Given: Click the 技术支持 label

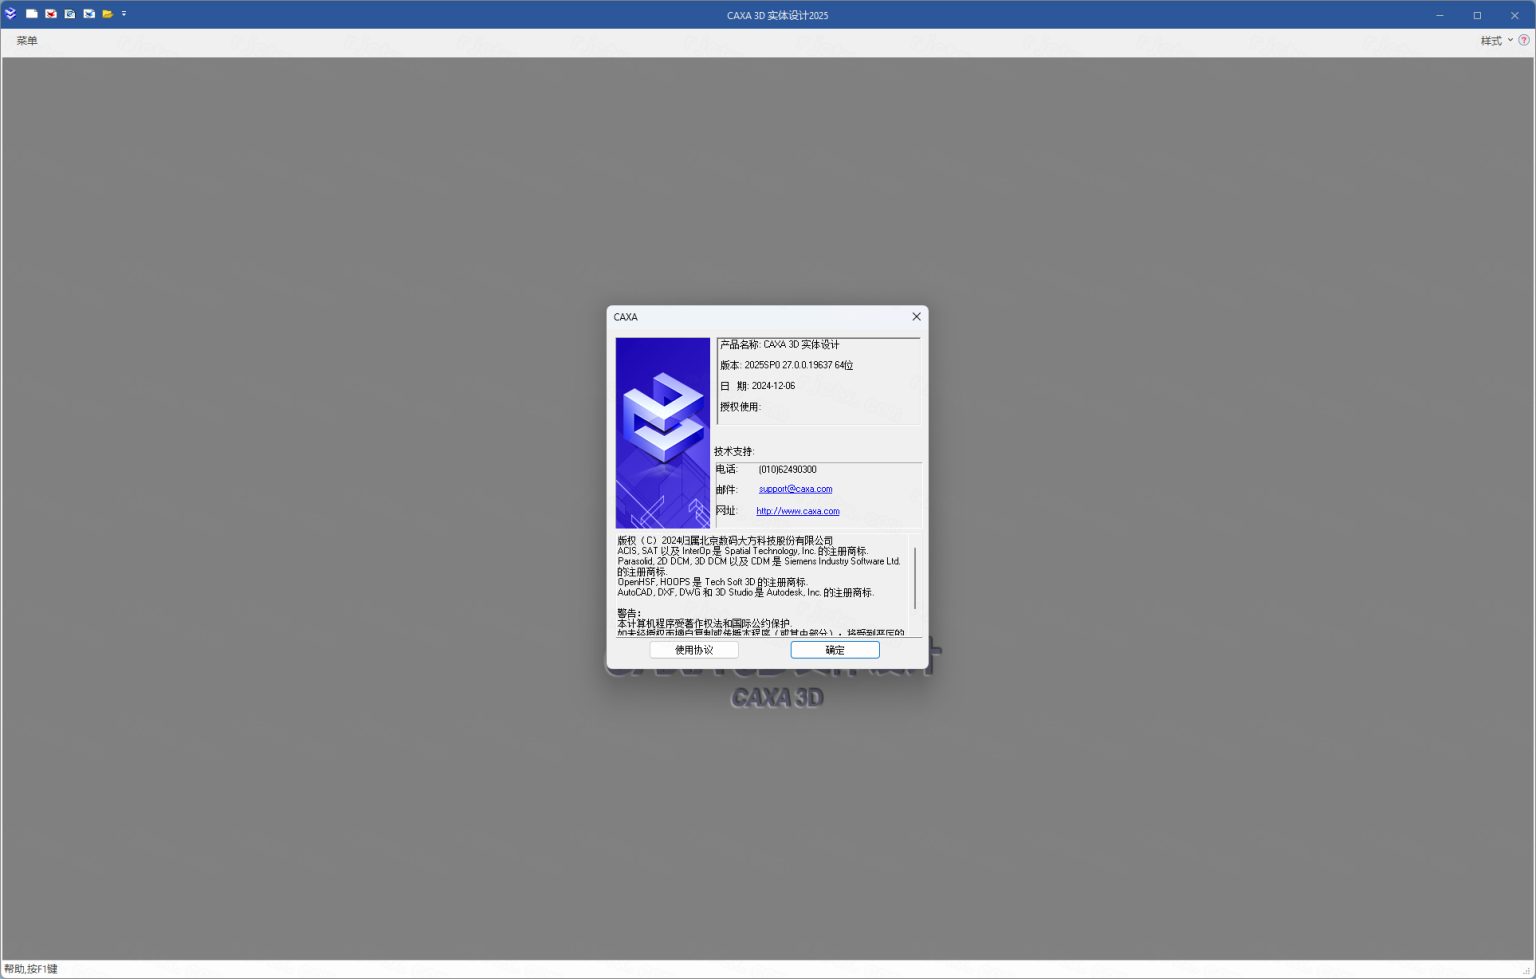Looking at the screenshot, I should [734, 451].
